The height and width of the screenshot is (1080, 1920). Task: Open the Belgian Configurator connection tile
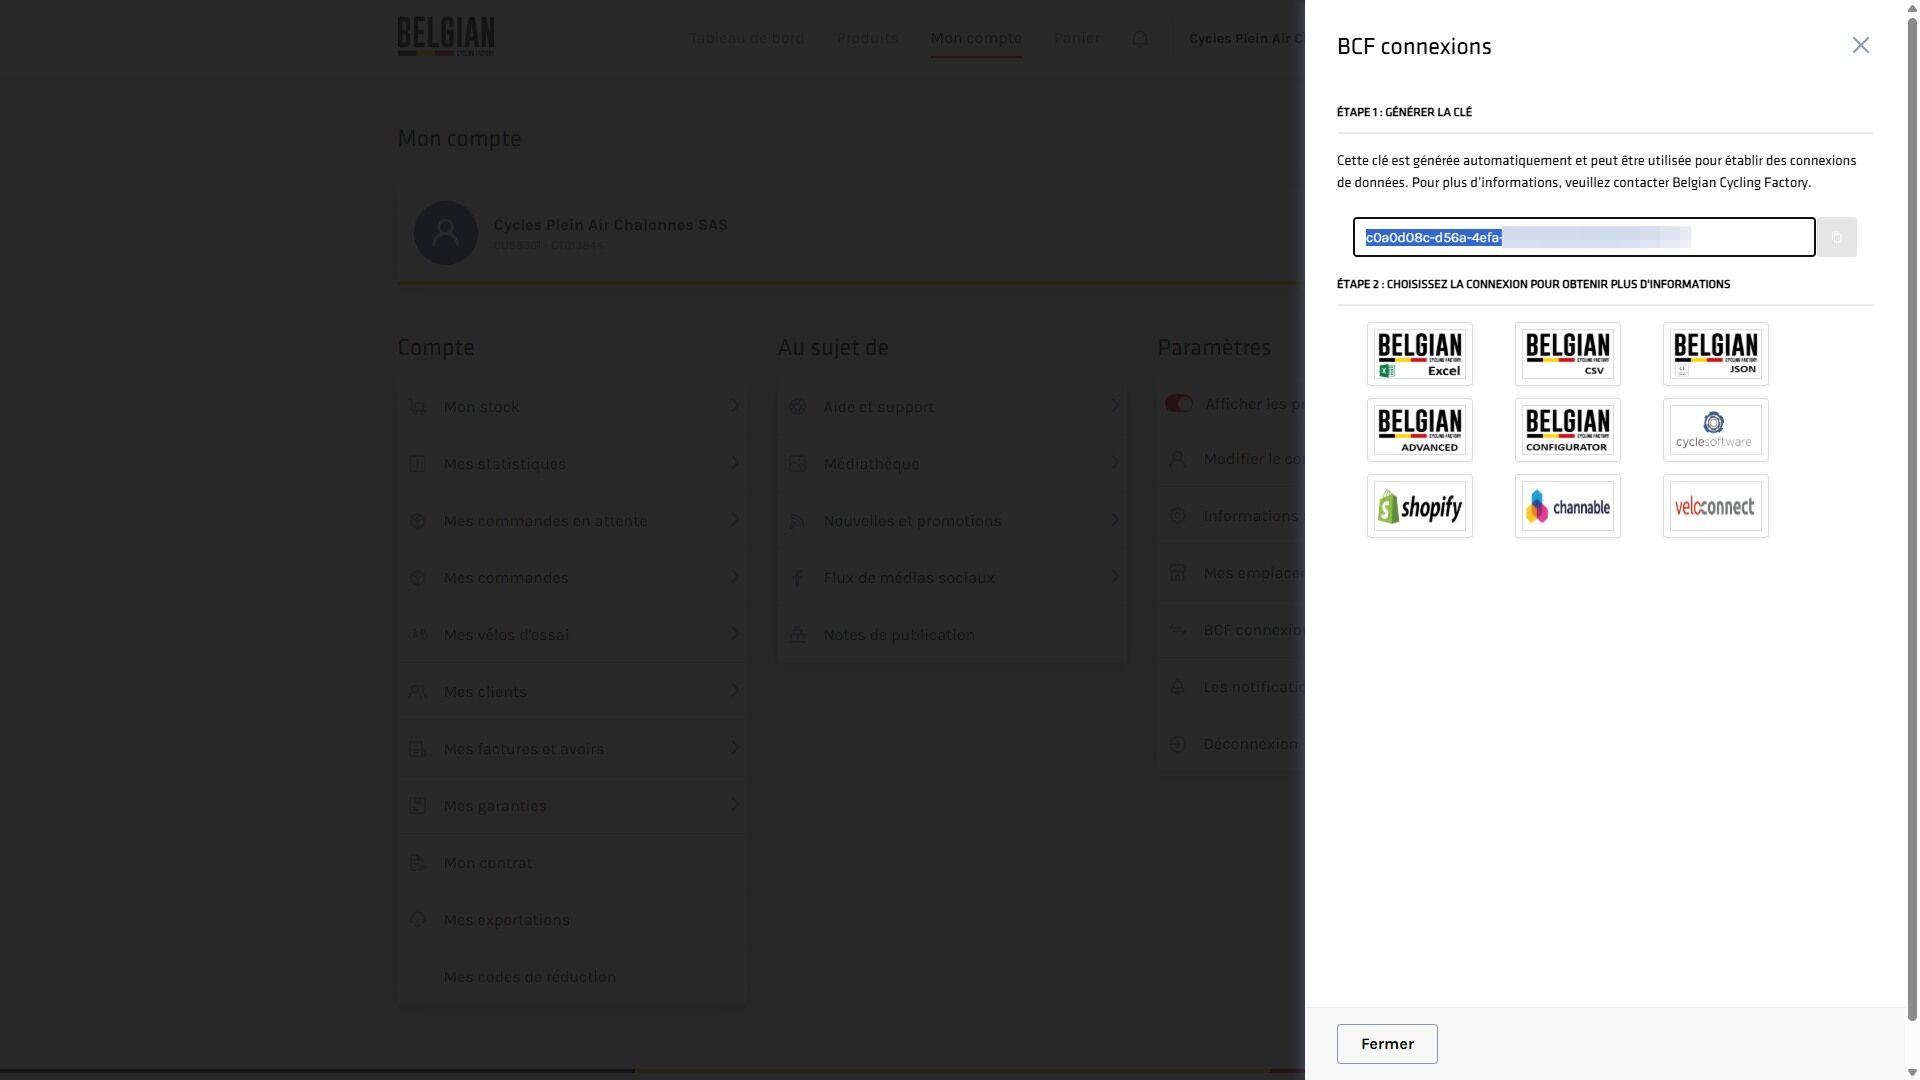pyautogui.click(x=1567, y=430)
